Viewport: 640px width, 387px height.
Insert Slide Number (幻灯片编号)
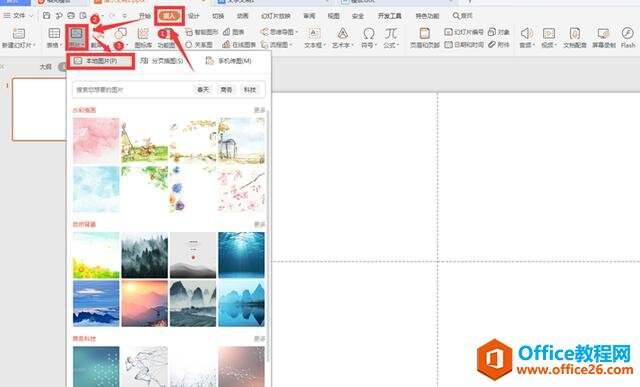click(x=464, y=32)
